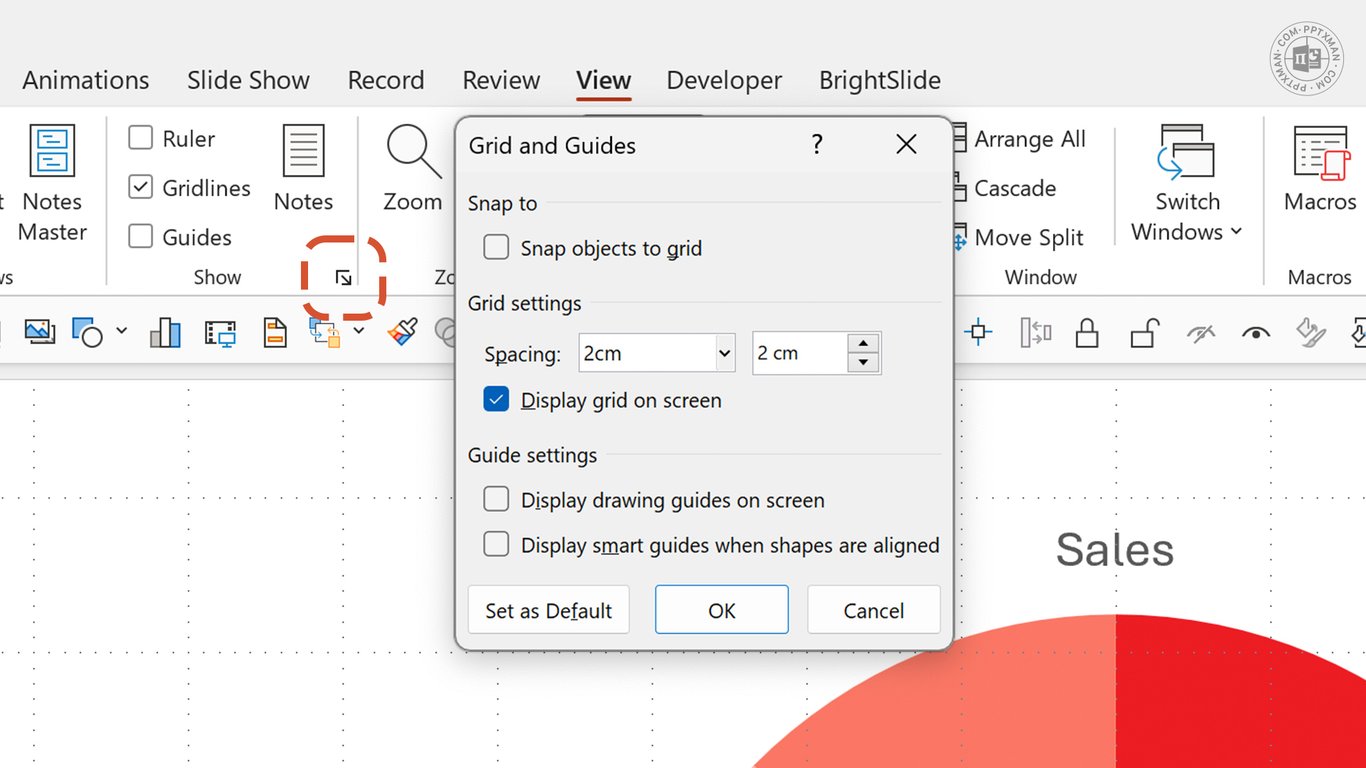Enable Display smart guides when shapes aligned
The width and height of the screenshot is (1366, 768).
pyautogui.click(x=496, y=544)
